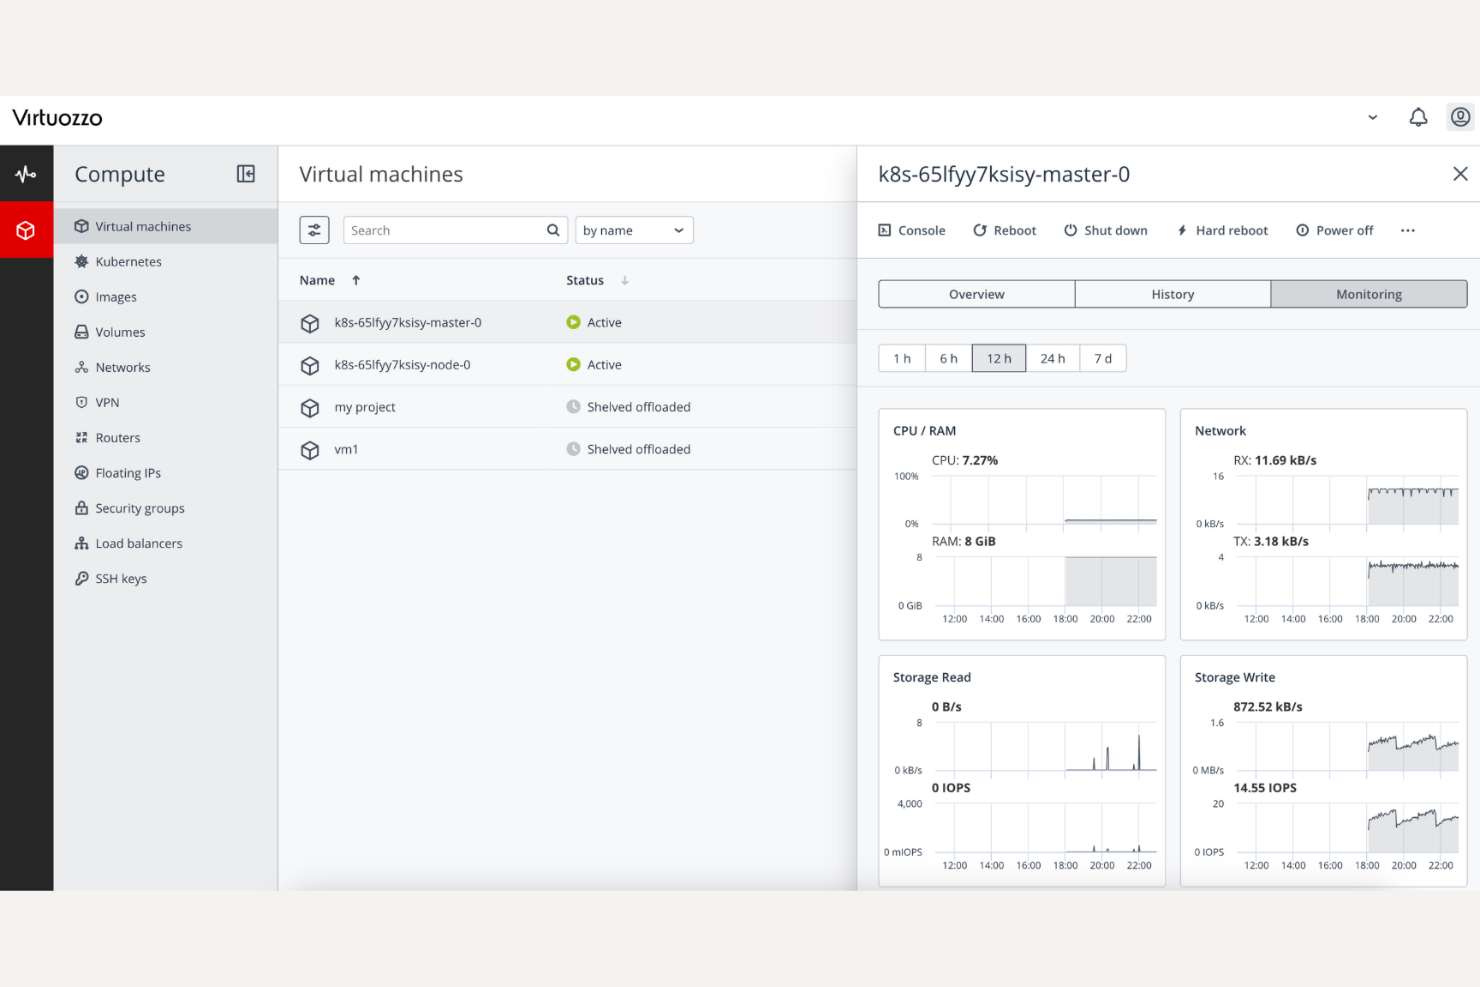Open more actions via the ellipsis menu

pyautogui.click(x=1407, y=230)
